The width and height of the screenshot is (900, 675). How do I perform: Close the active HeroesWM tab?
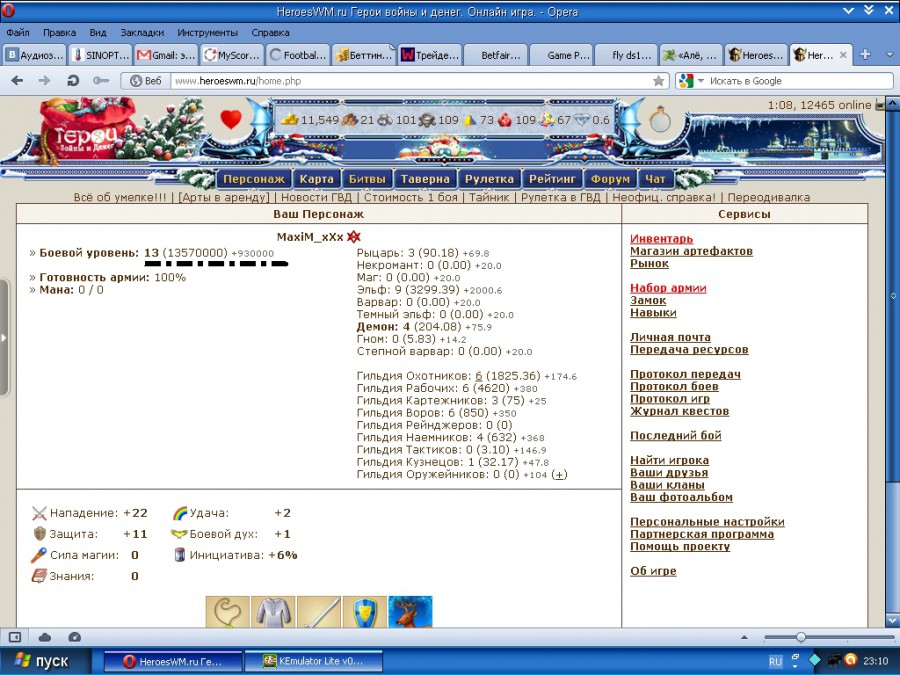843,55
